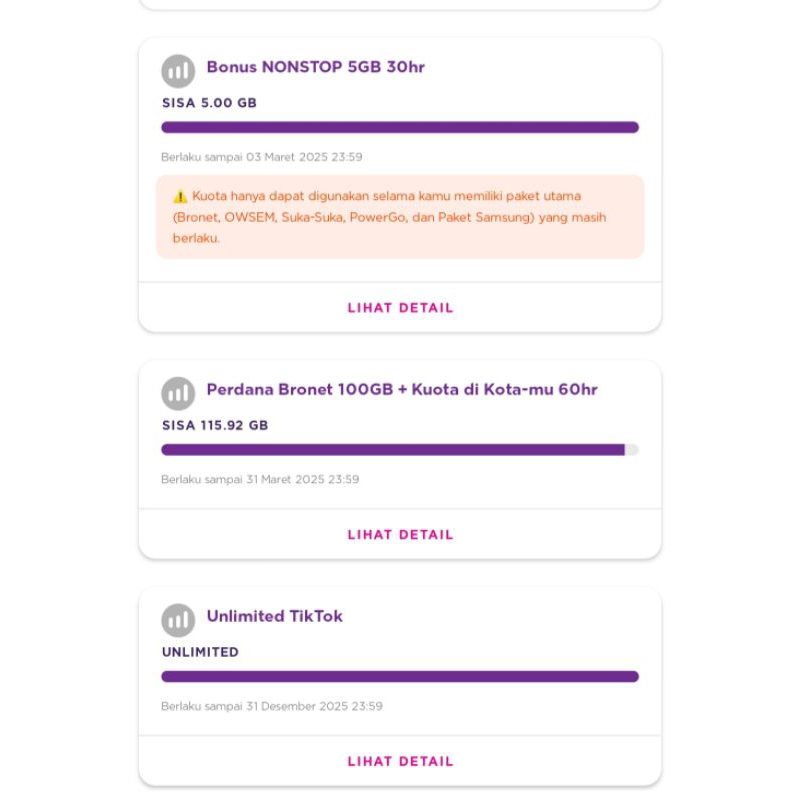Click the signal icon beside Bonus NONSTOP 5GB

pyautogui.click(x=178, y=71)
